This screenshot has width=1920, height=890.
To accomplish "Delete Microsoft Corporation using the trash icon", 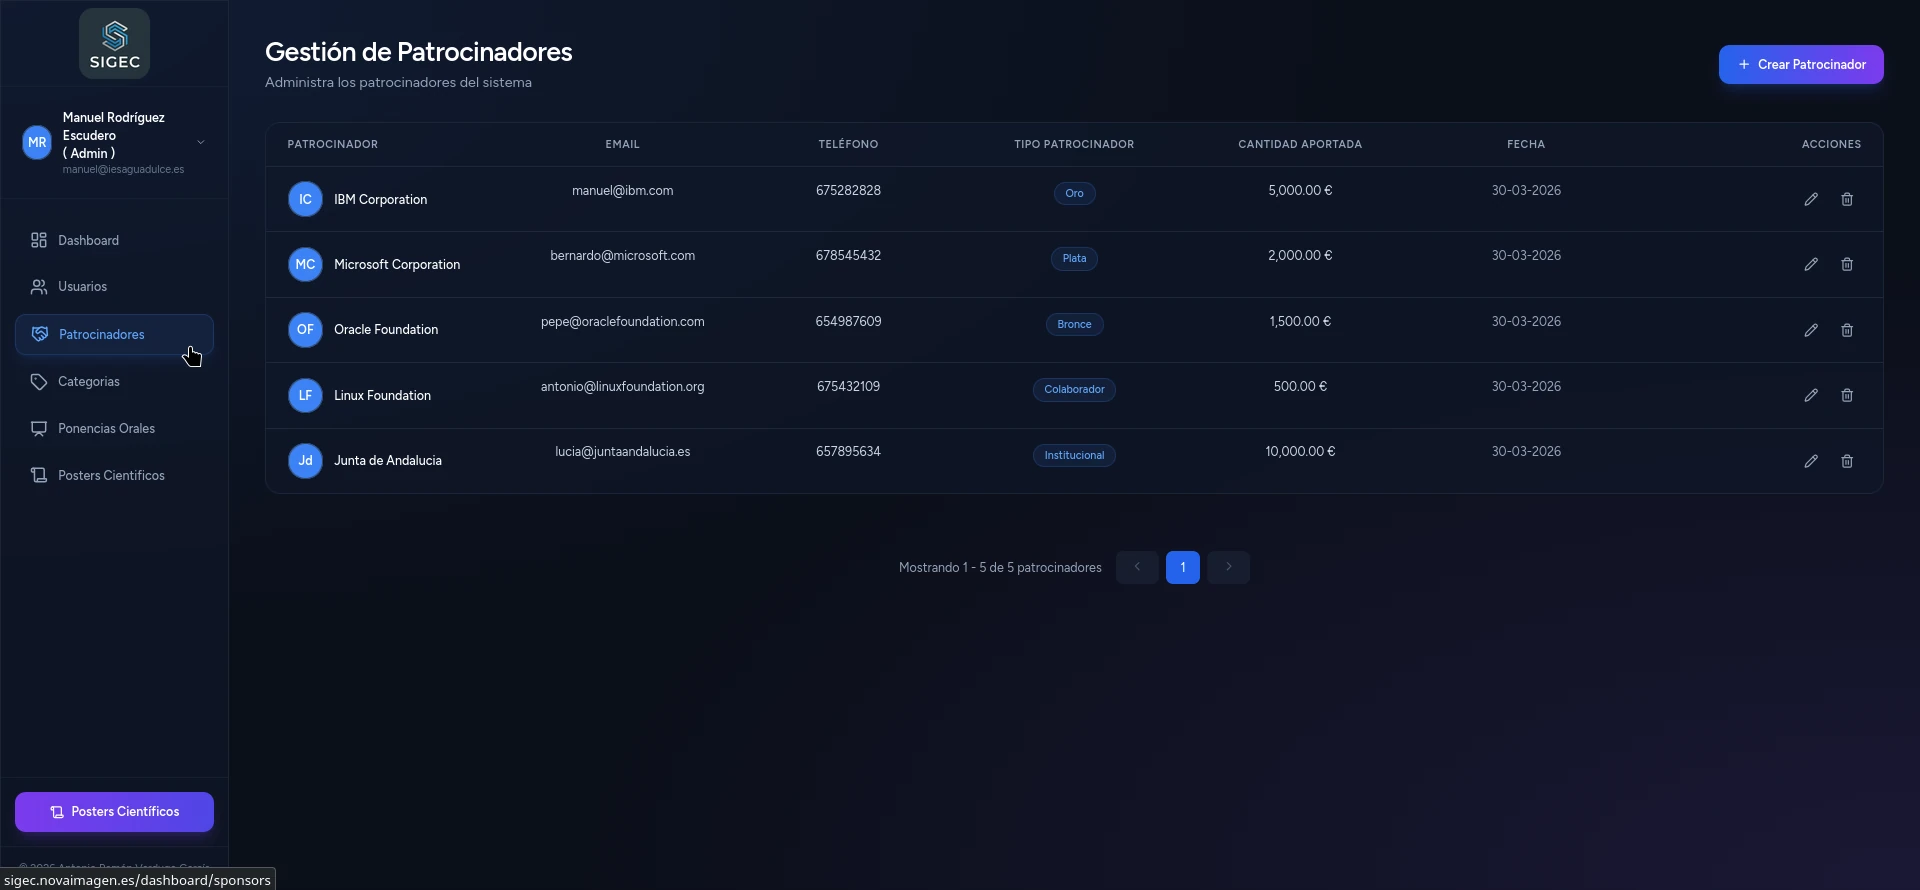I will (1846, 264).
